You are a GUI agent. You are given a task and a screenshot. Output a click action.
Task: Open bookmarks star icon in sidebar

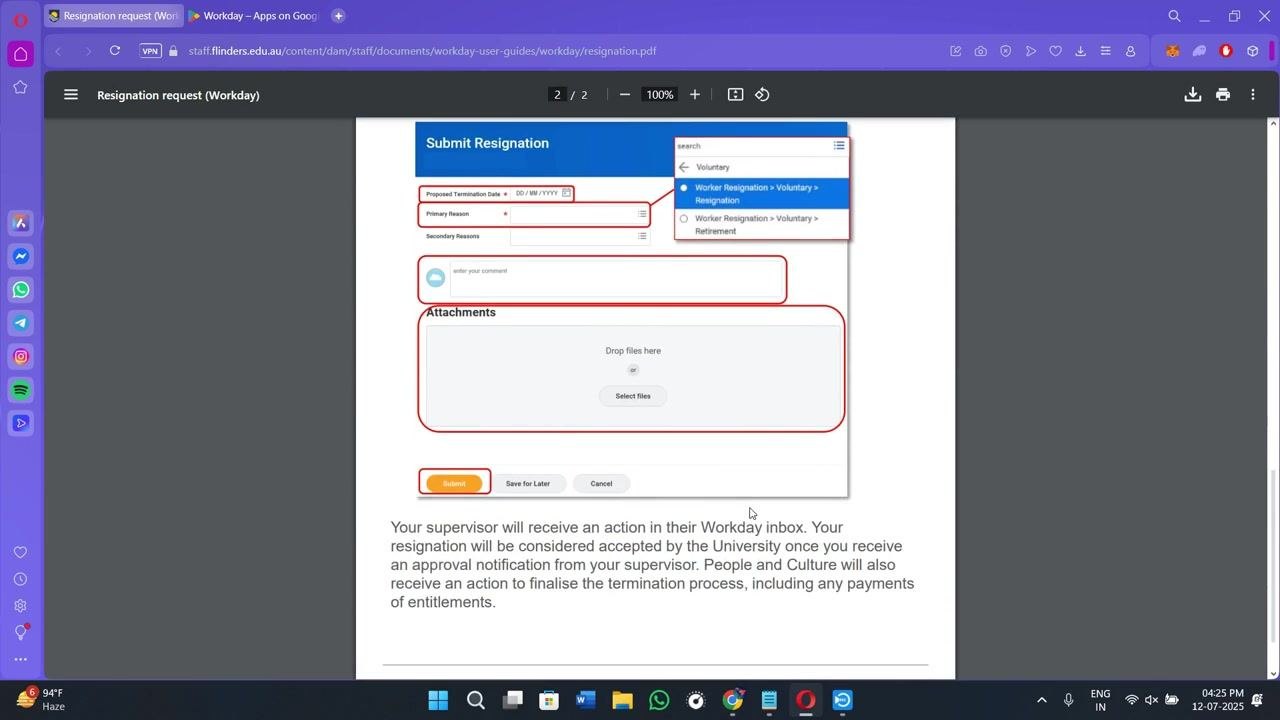pos(20,87)
